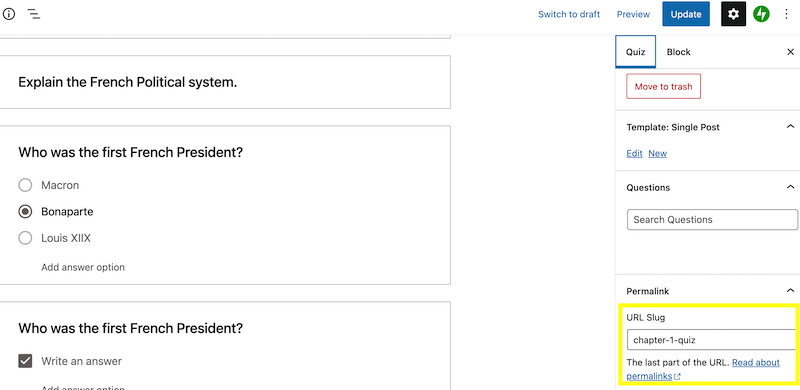Image resolution: width=800 pixels, height=390 pixels.
Task: Collapse the Permalink panel section
Action: [x=790, y=291]
